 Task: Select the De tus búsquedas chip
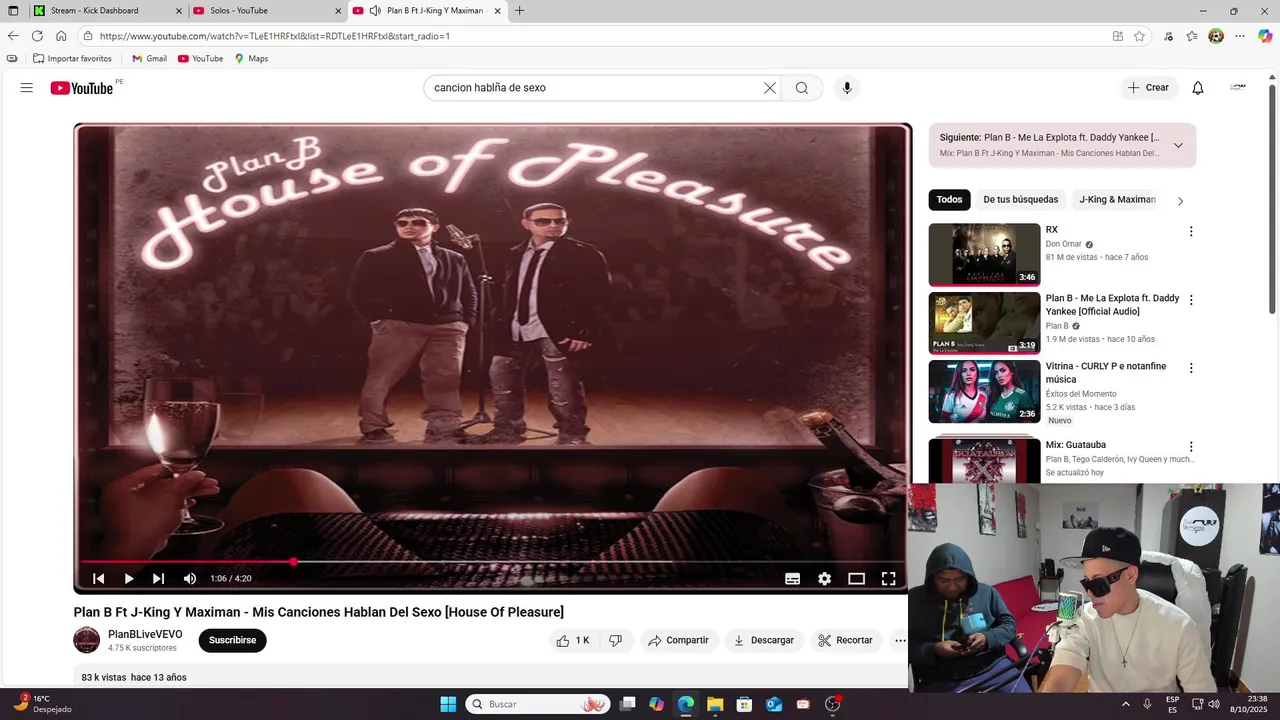point(1020,200)
